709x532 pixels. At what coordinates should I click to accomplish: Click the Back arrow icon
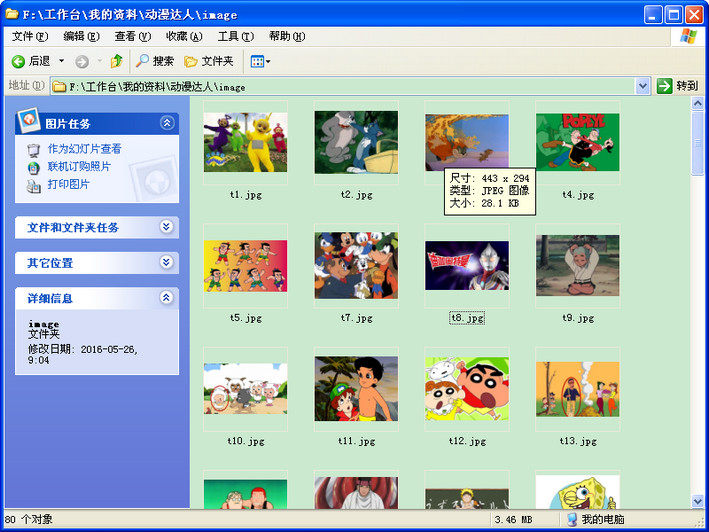[18, 61]
